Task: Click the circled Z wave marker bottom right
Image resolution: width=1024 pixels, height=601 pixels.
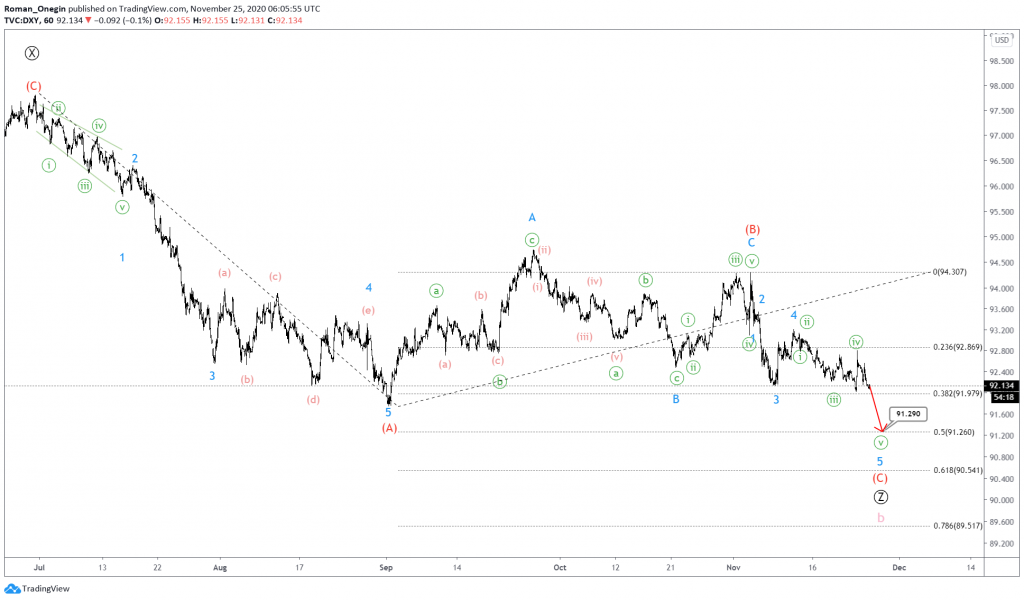Action: click(881, 495)
